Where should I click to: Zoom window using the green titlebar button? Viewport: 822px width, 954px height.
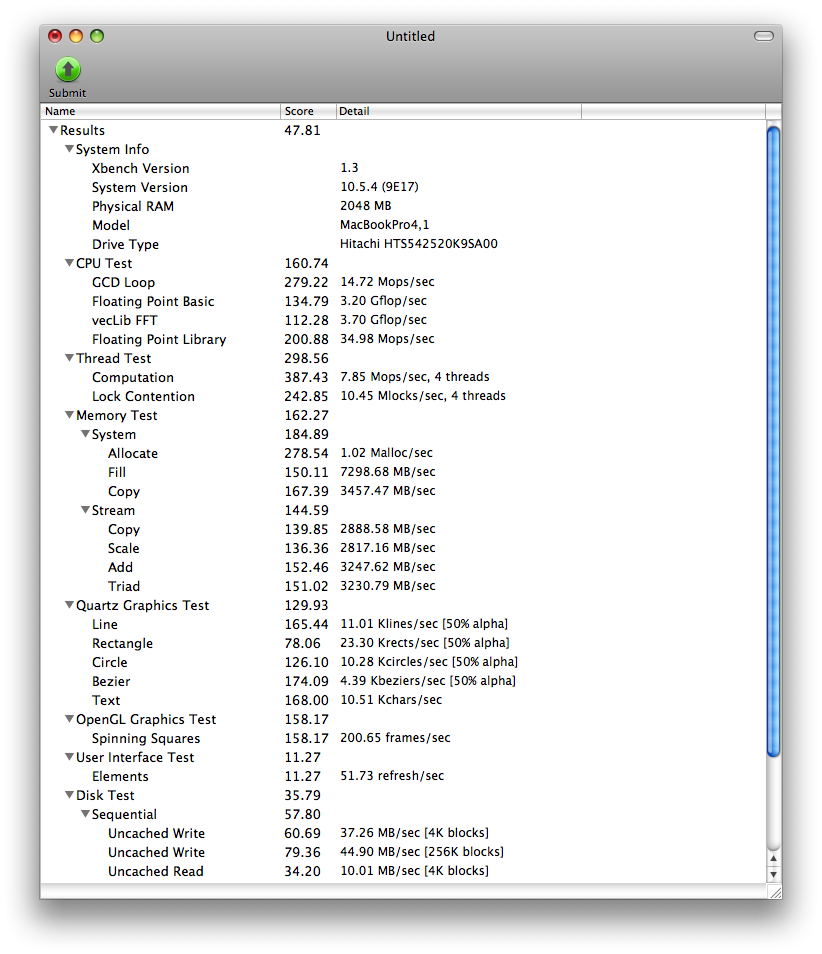(97, 36)
